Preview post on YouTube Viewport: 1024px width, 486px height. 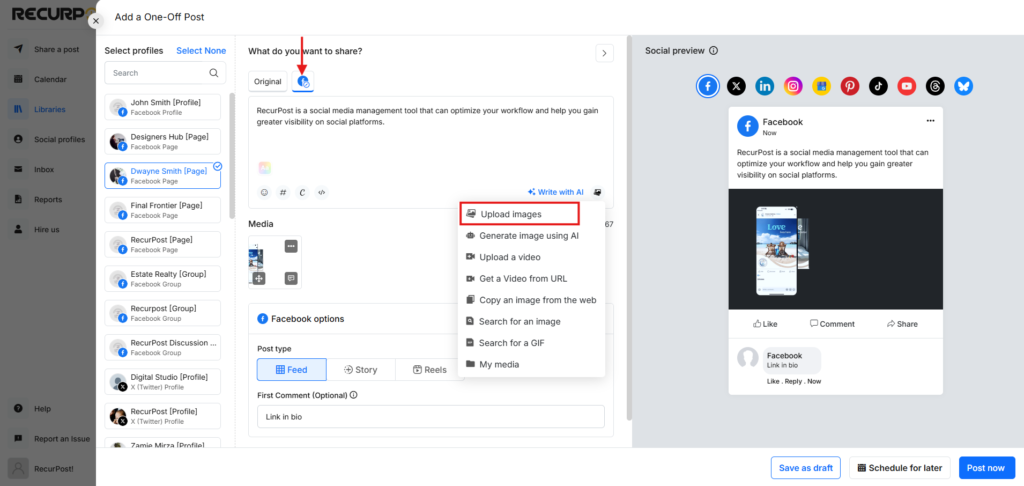[906, 86]
